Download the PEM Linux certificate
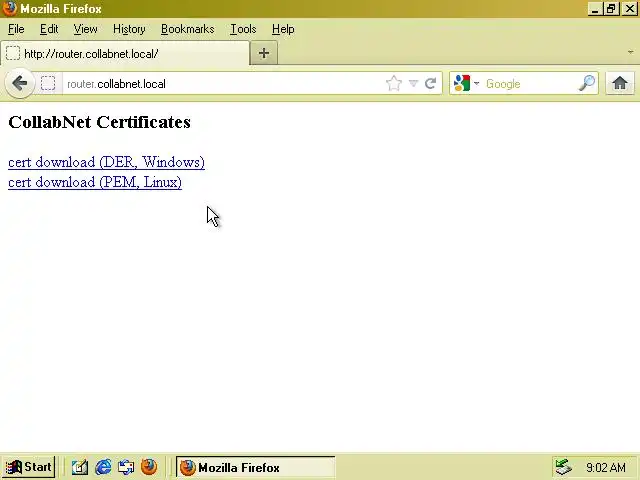Viewport: 640px width, 480px height. (95, 182)
